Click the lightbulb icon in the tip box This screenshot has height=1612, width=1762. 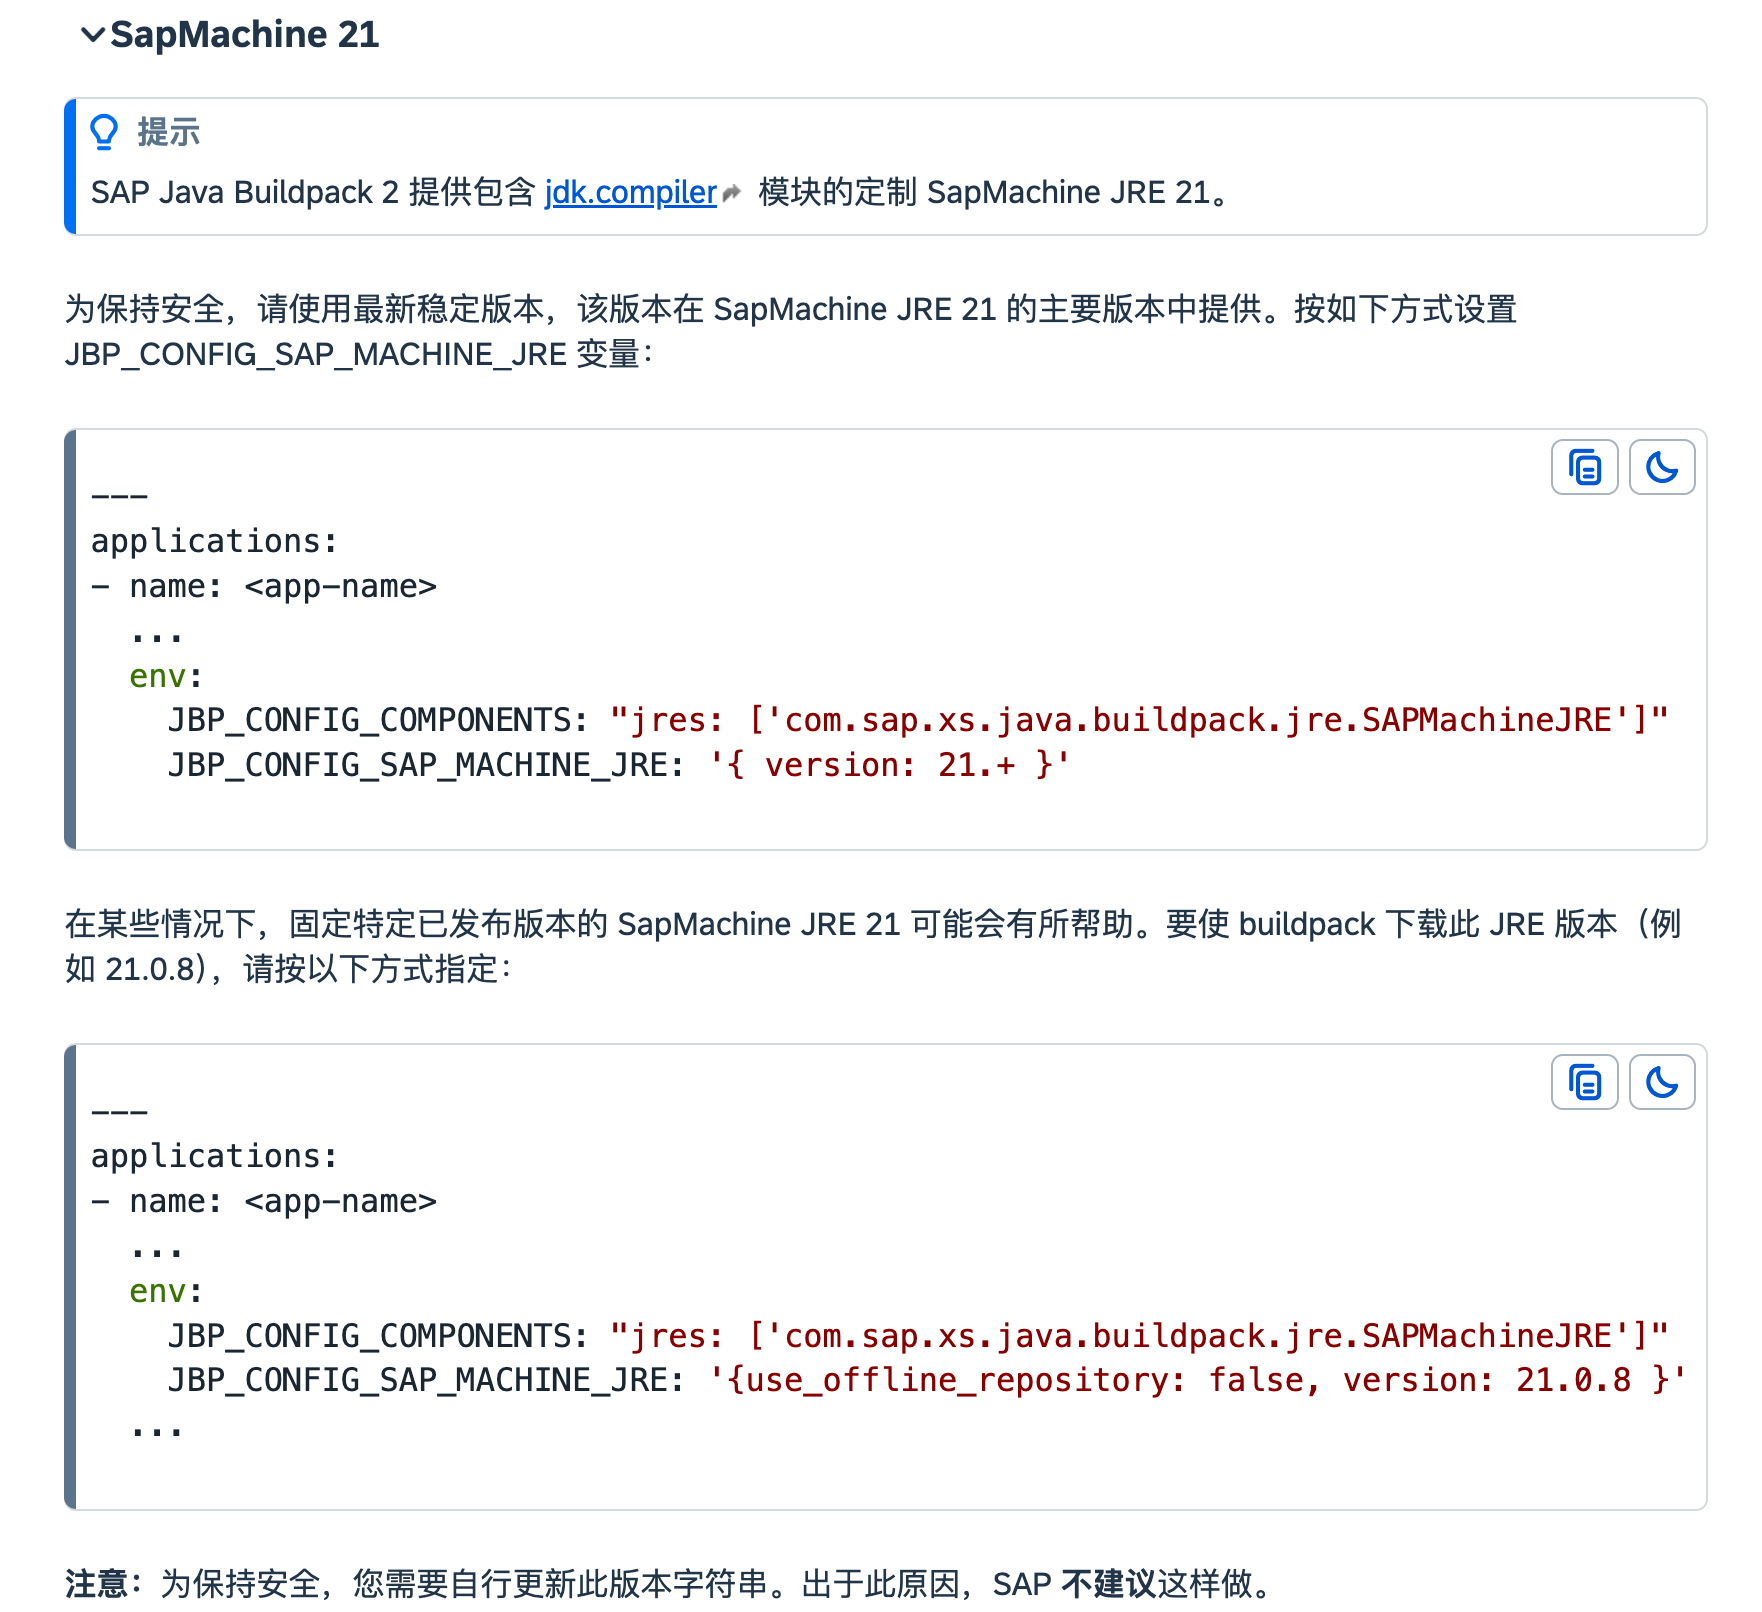(104, 130)
